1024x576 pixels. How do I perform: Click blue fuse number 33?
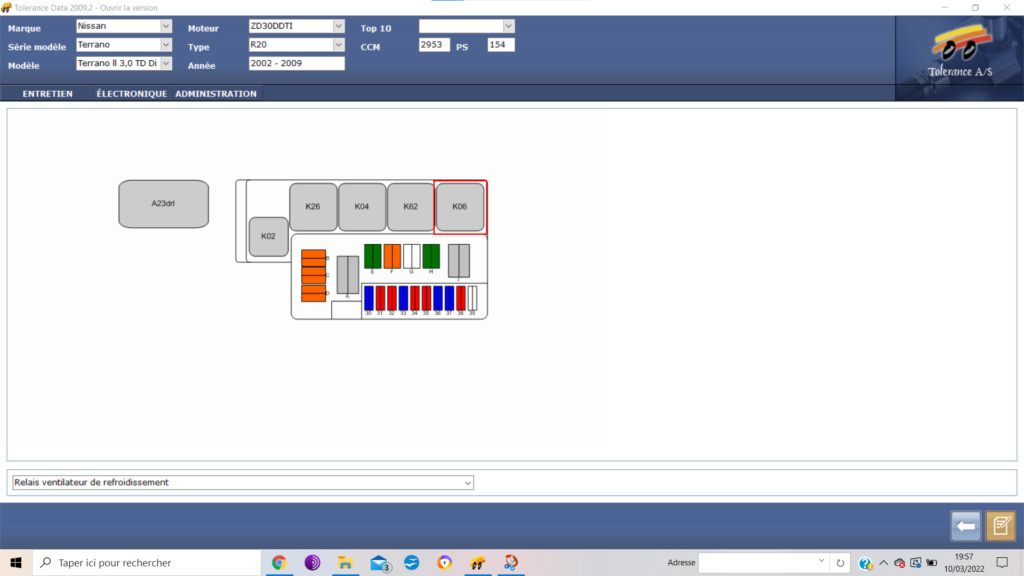404,298
